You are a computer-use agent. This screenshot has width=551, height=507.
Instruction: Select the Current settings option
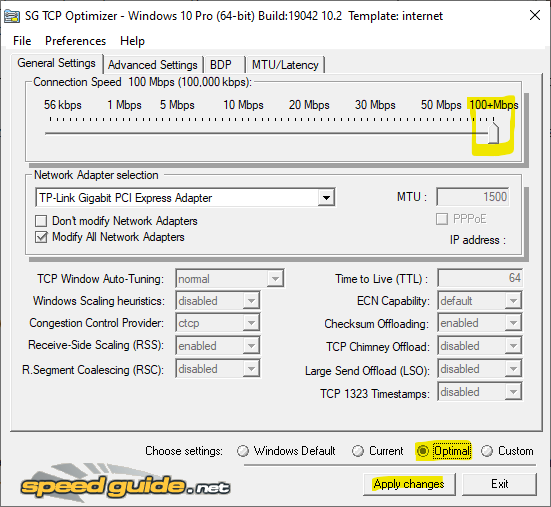coord(358,451)
